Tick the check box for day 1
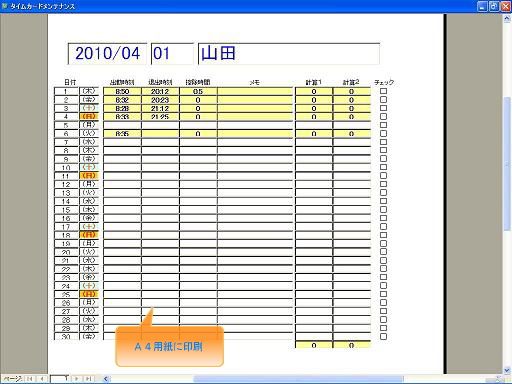Viewport: 512px width, 384px height. click(383, 91)
